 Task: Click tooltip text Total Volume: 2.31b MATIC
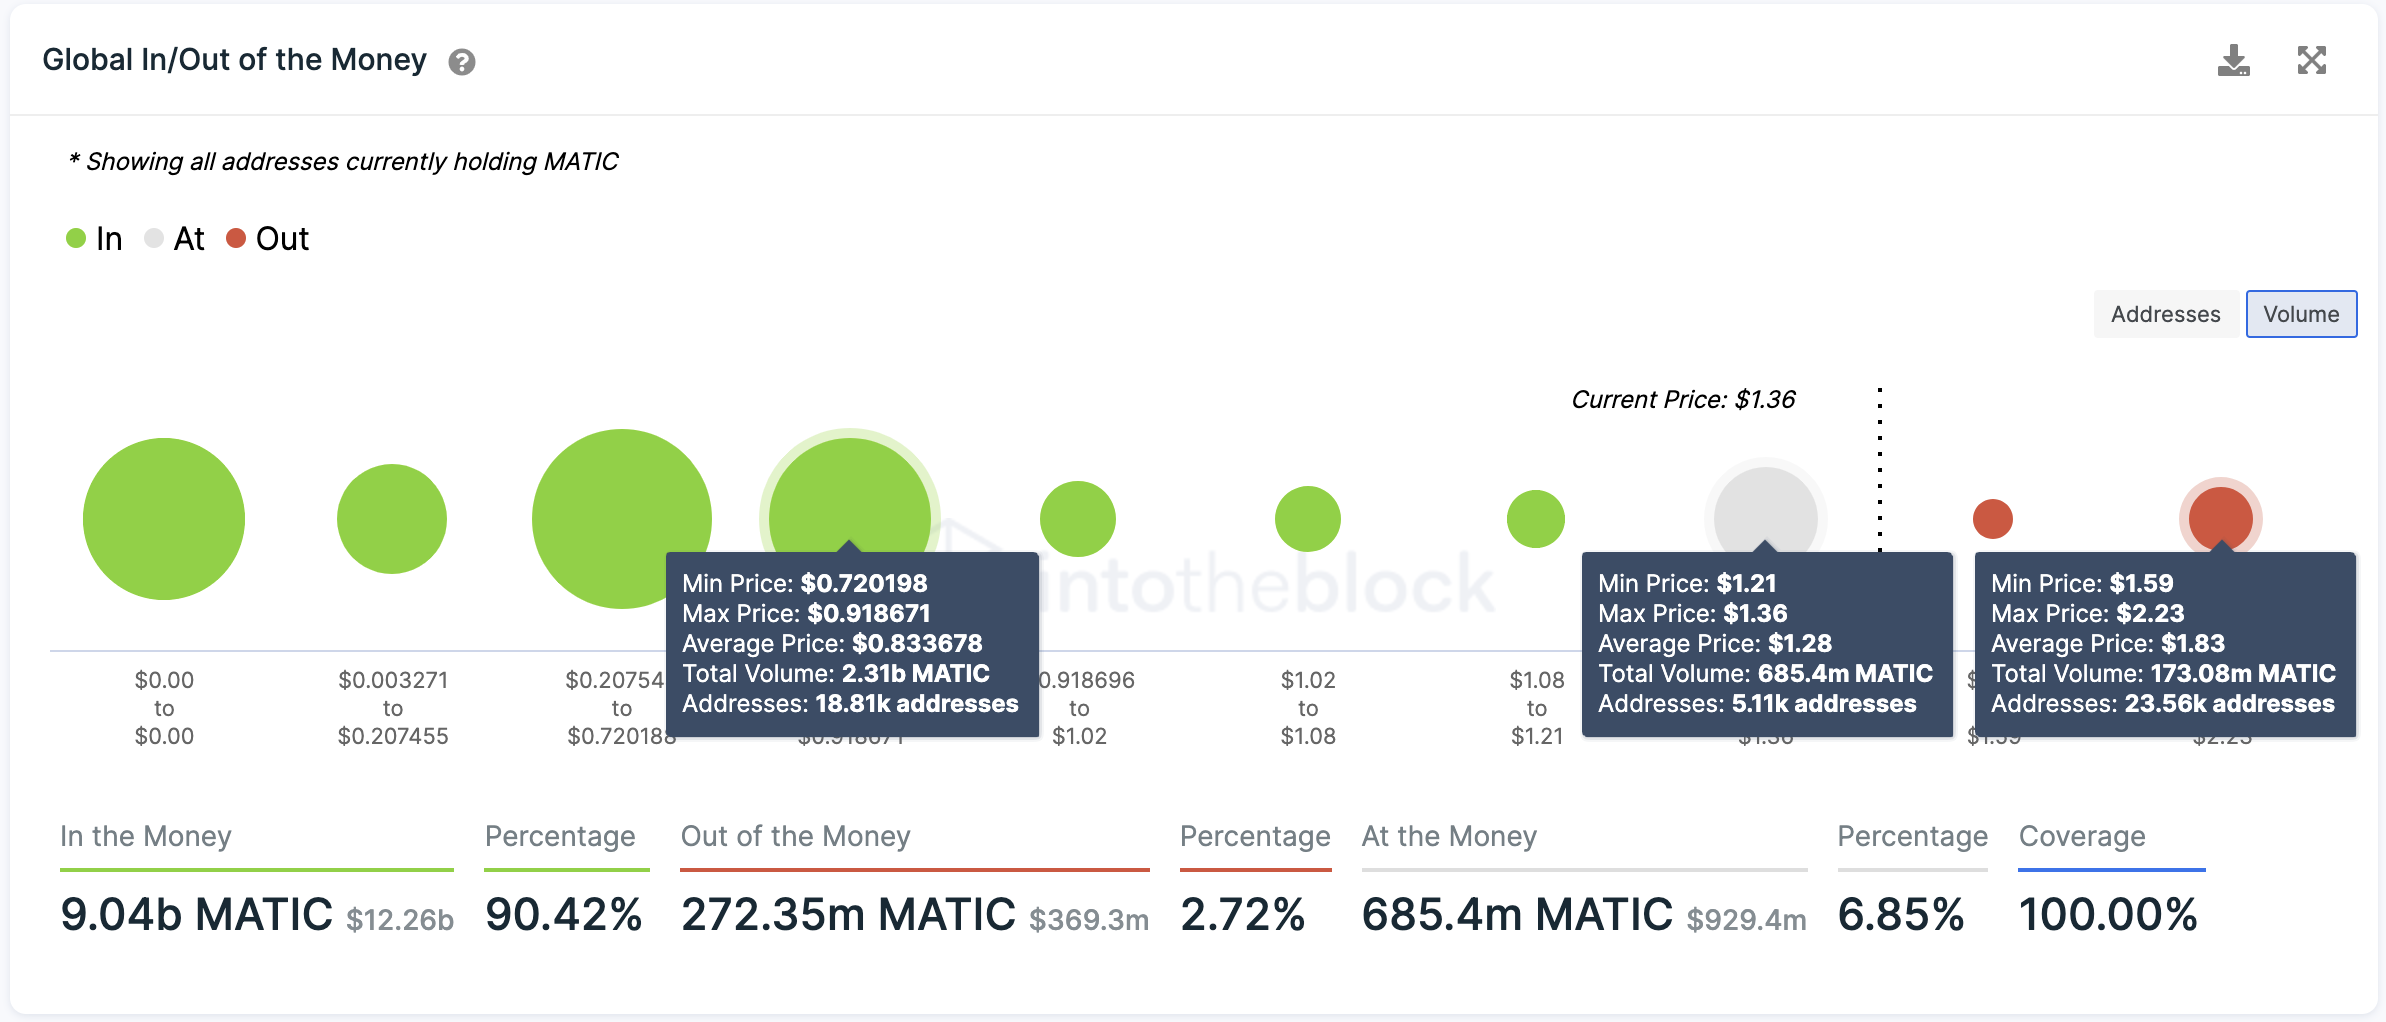tap(836, 674)
